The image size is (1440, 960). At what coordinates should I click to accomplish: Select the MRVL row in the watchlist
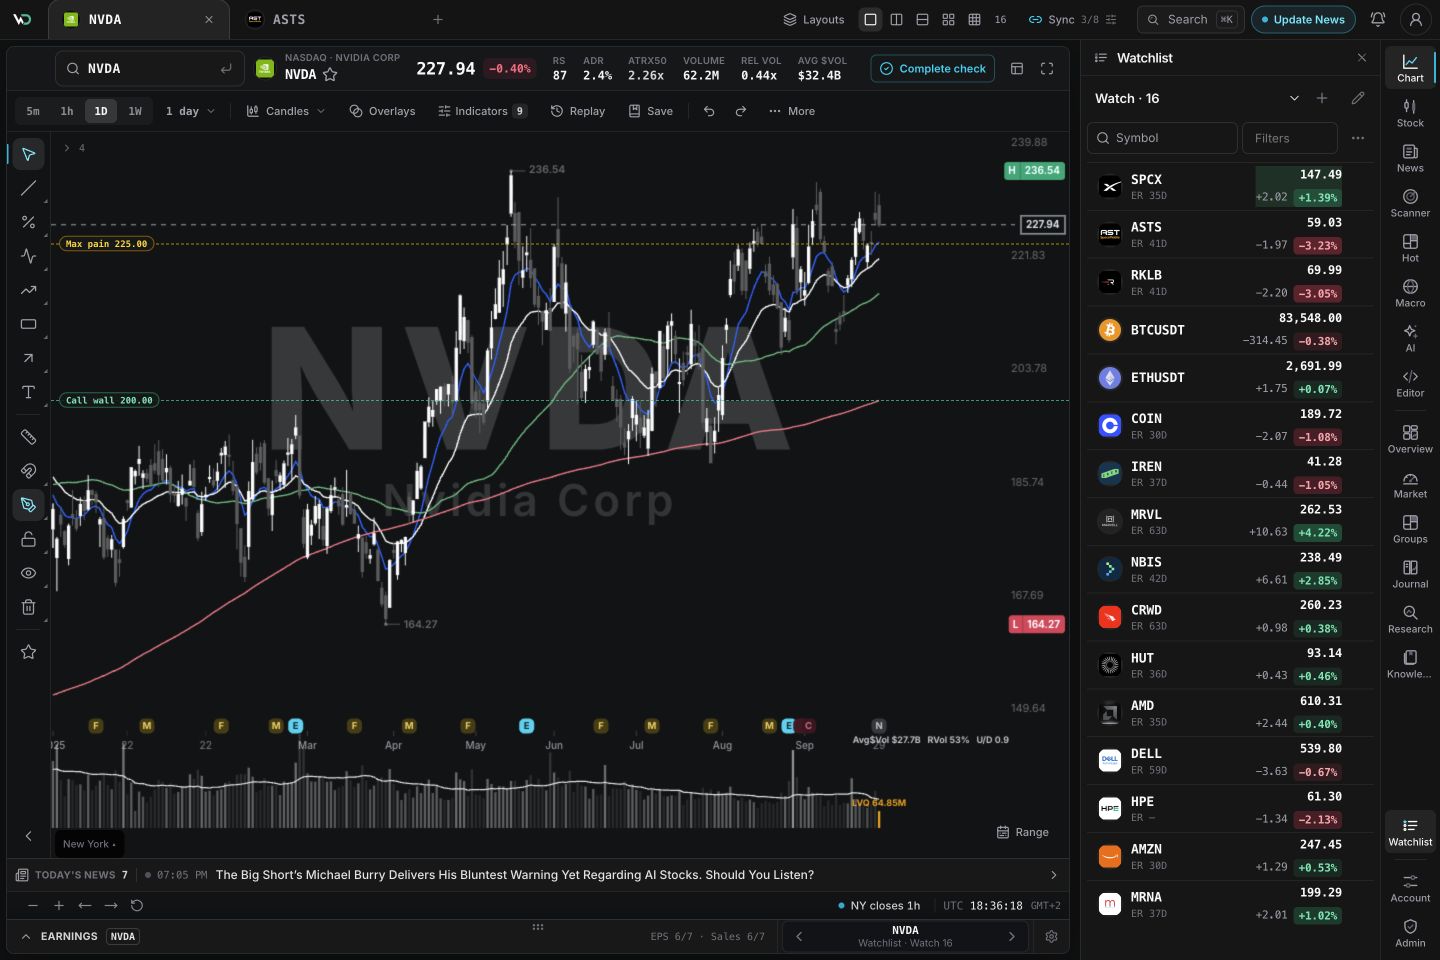[1230, 521]
